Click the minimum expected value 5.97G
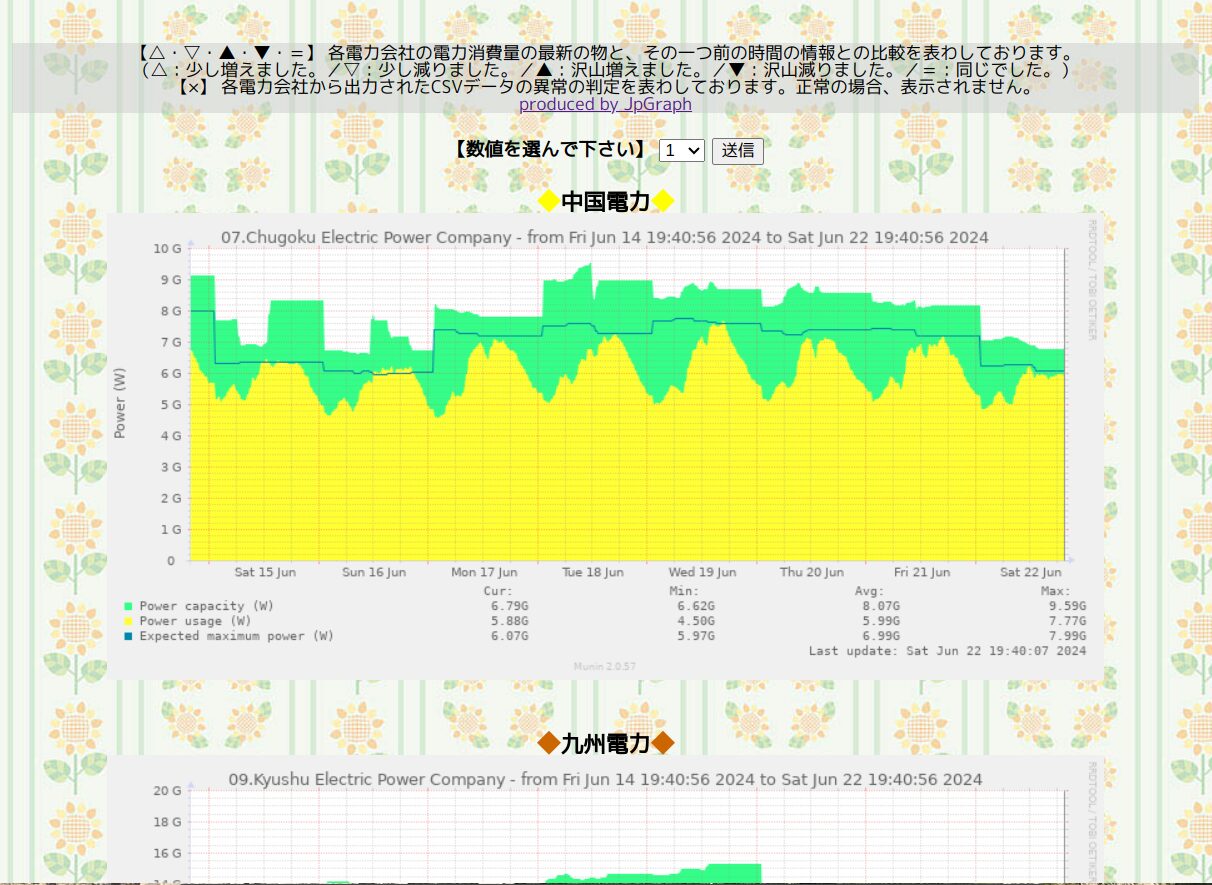The height and width of the screenshot is (885, 1212). point(695,636)
